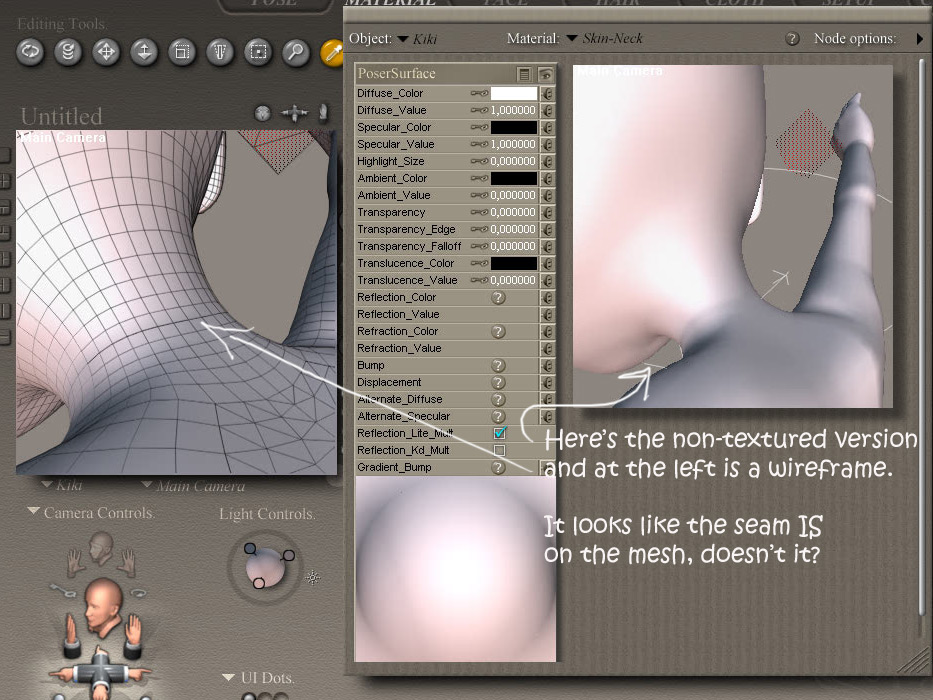Toggle the PoserSurface preview eye icon

tap(545, 74)
